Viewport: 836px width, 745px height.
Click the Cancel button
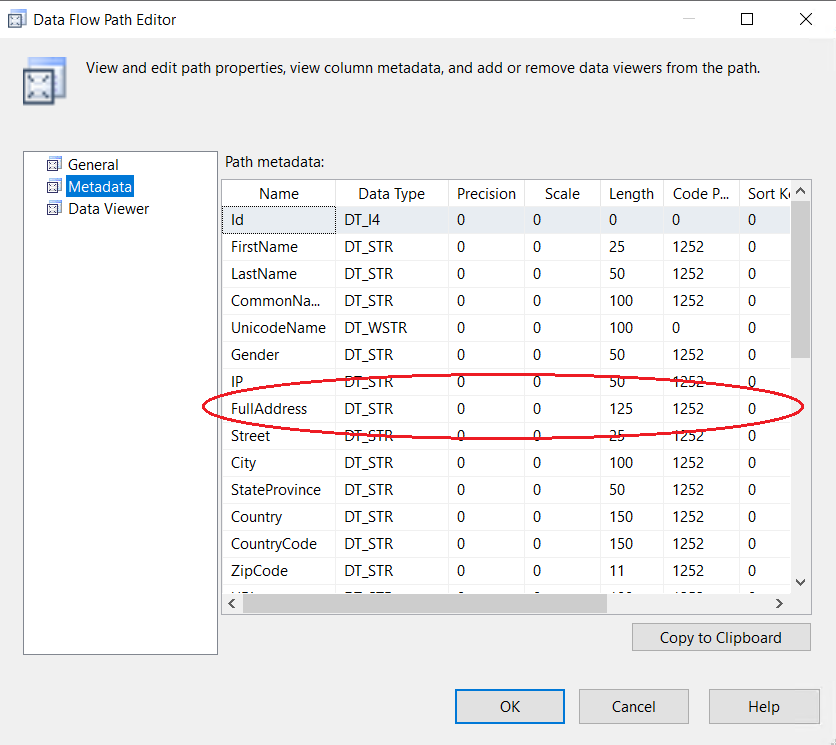[633, 706]
